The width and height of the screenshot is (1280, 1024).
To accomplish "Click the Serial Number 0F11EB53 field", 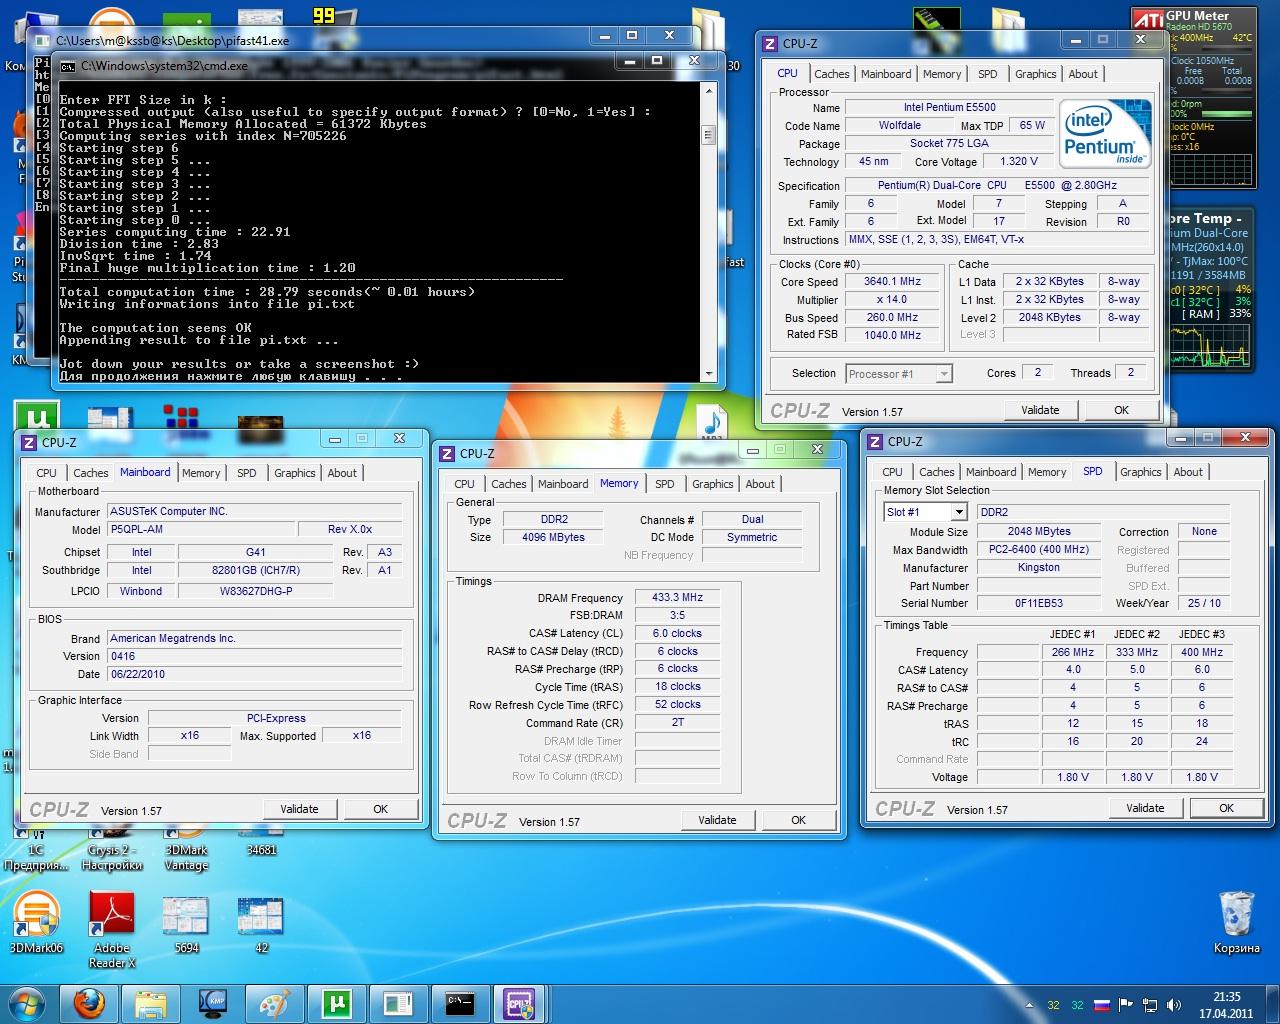I will point(1038,604).
